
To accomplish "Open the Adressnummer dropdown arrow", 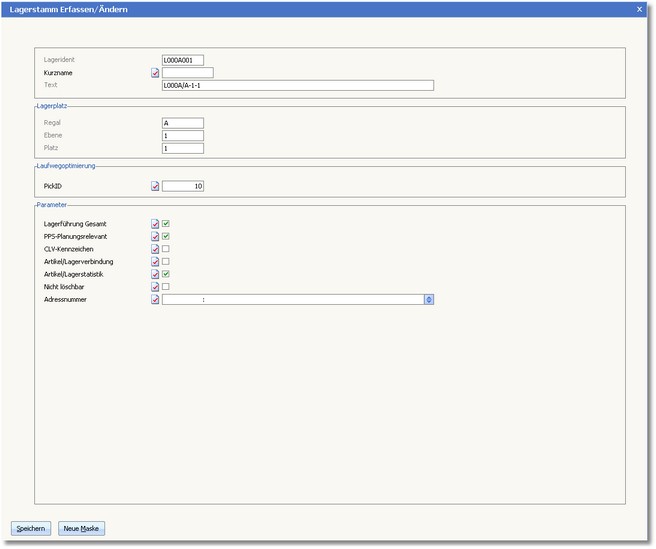I will tap(428, 299).
